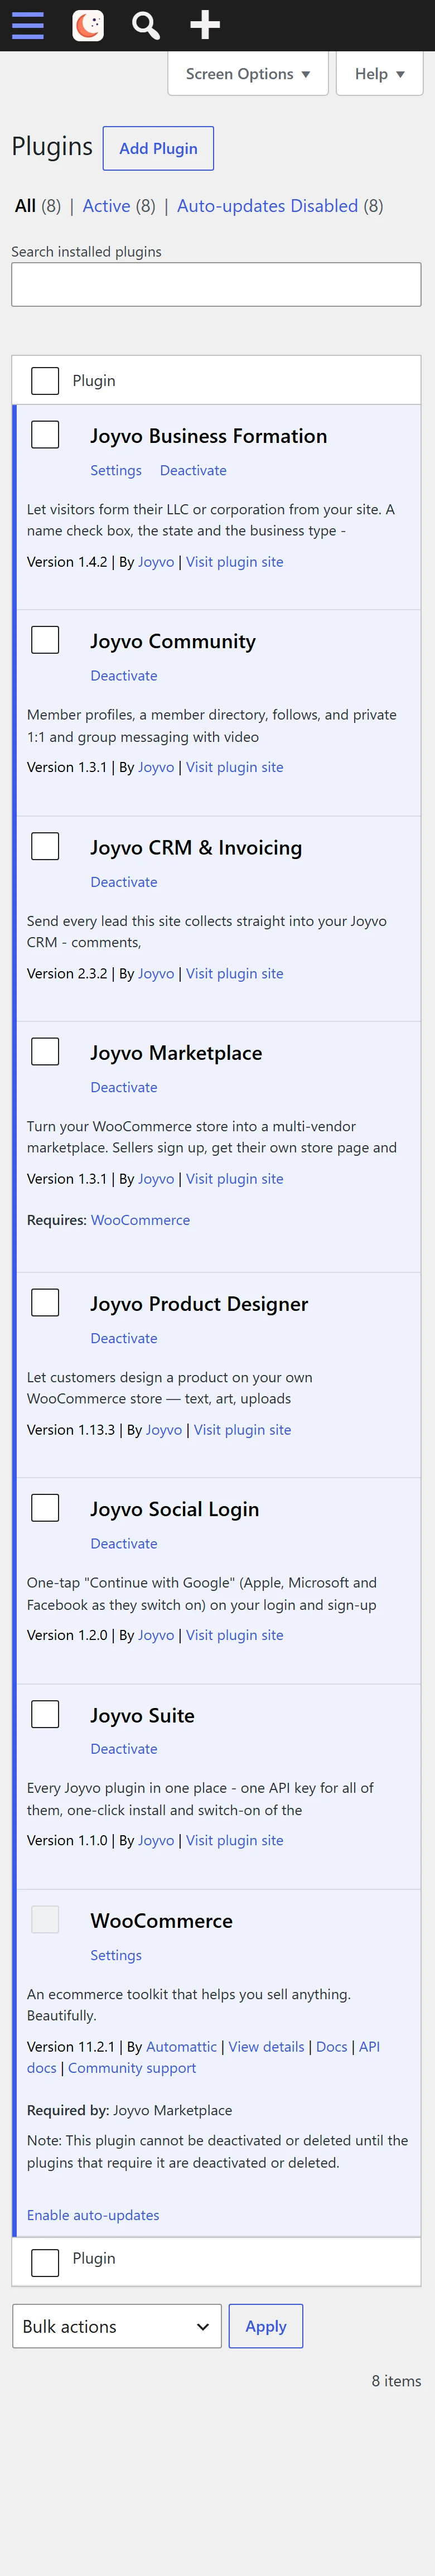The height and width of the screenshot is (2576, 435).
Task: Click the Joyvo Suite plugin title
Action: pos(142,1716)
